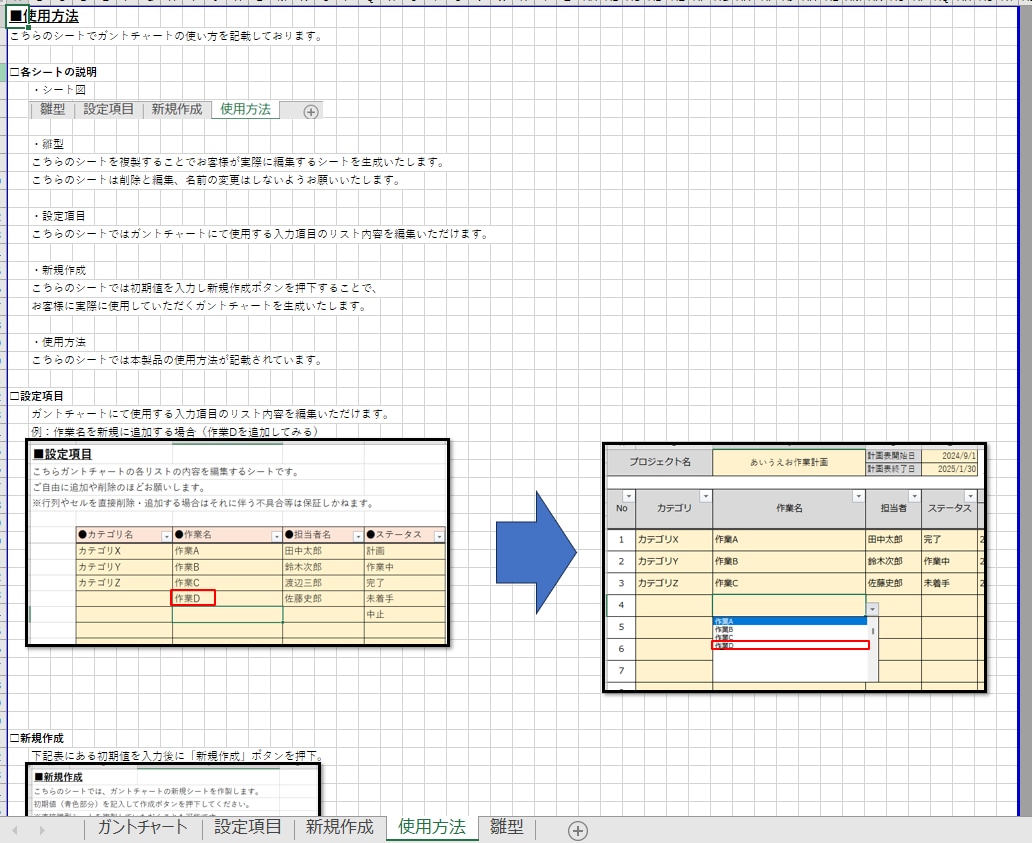Screen dimensions: 1032x843
Task: Add a new sheet with the bottom plus button
Action: 577,830
